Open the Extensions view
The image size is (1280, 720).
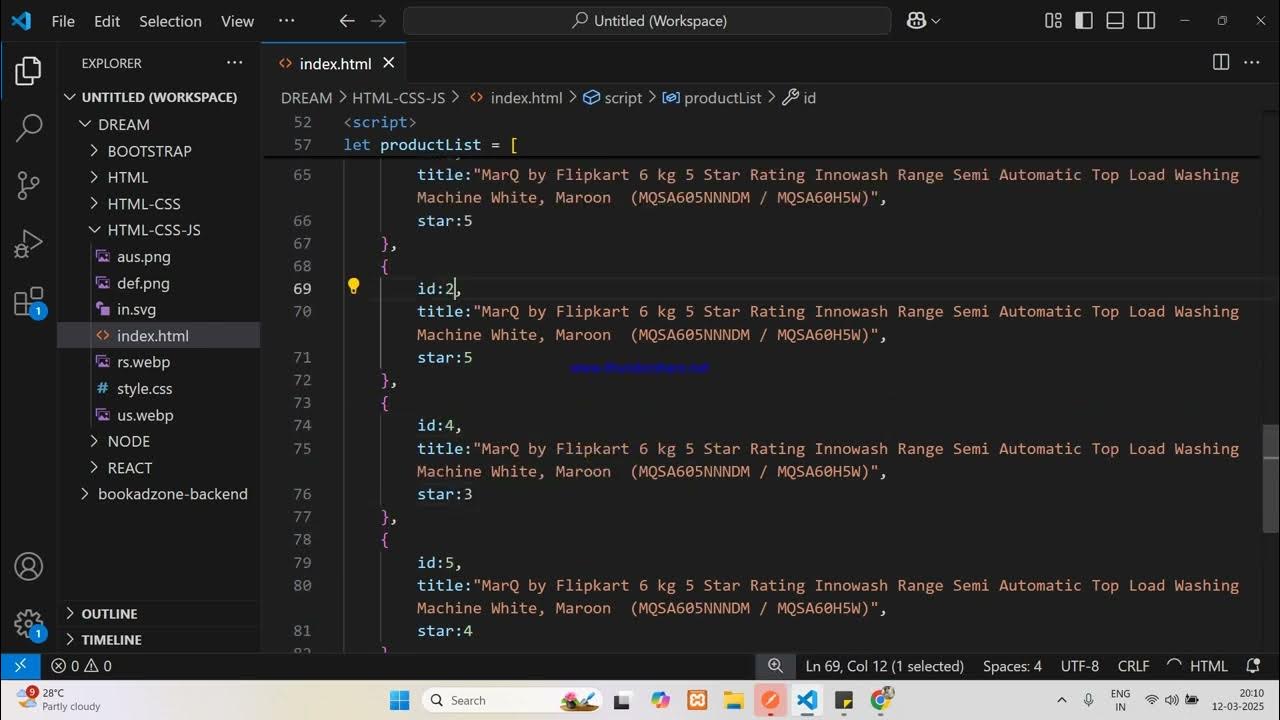point(28,302)
